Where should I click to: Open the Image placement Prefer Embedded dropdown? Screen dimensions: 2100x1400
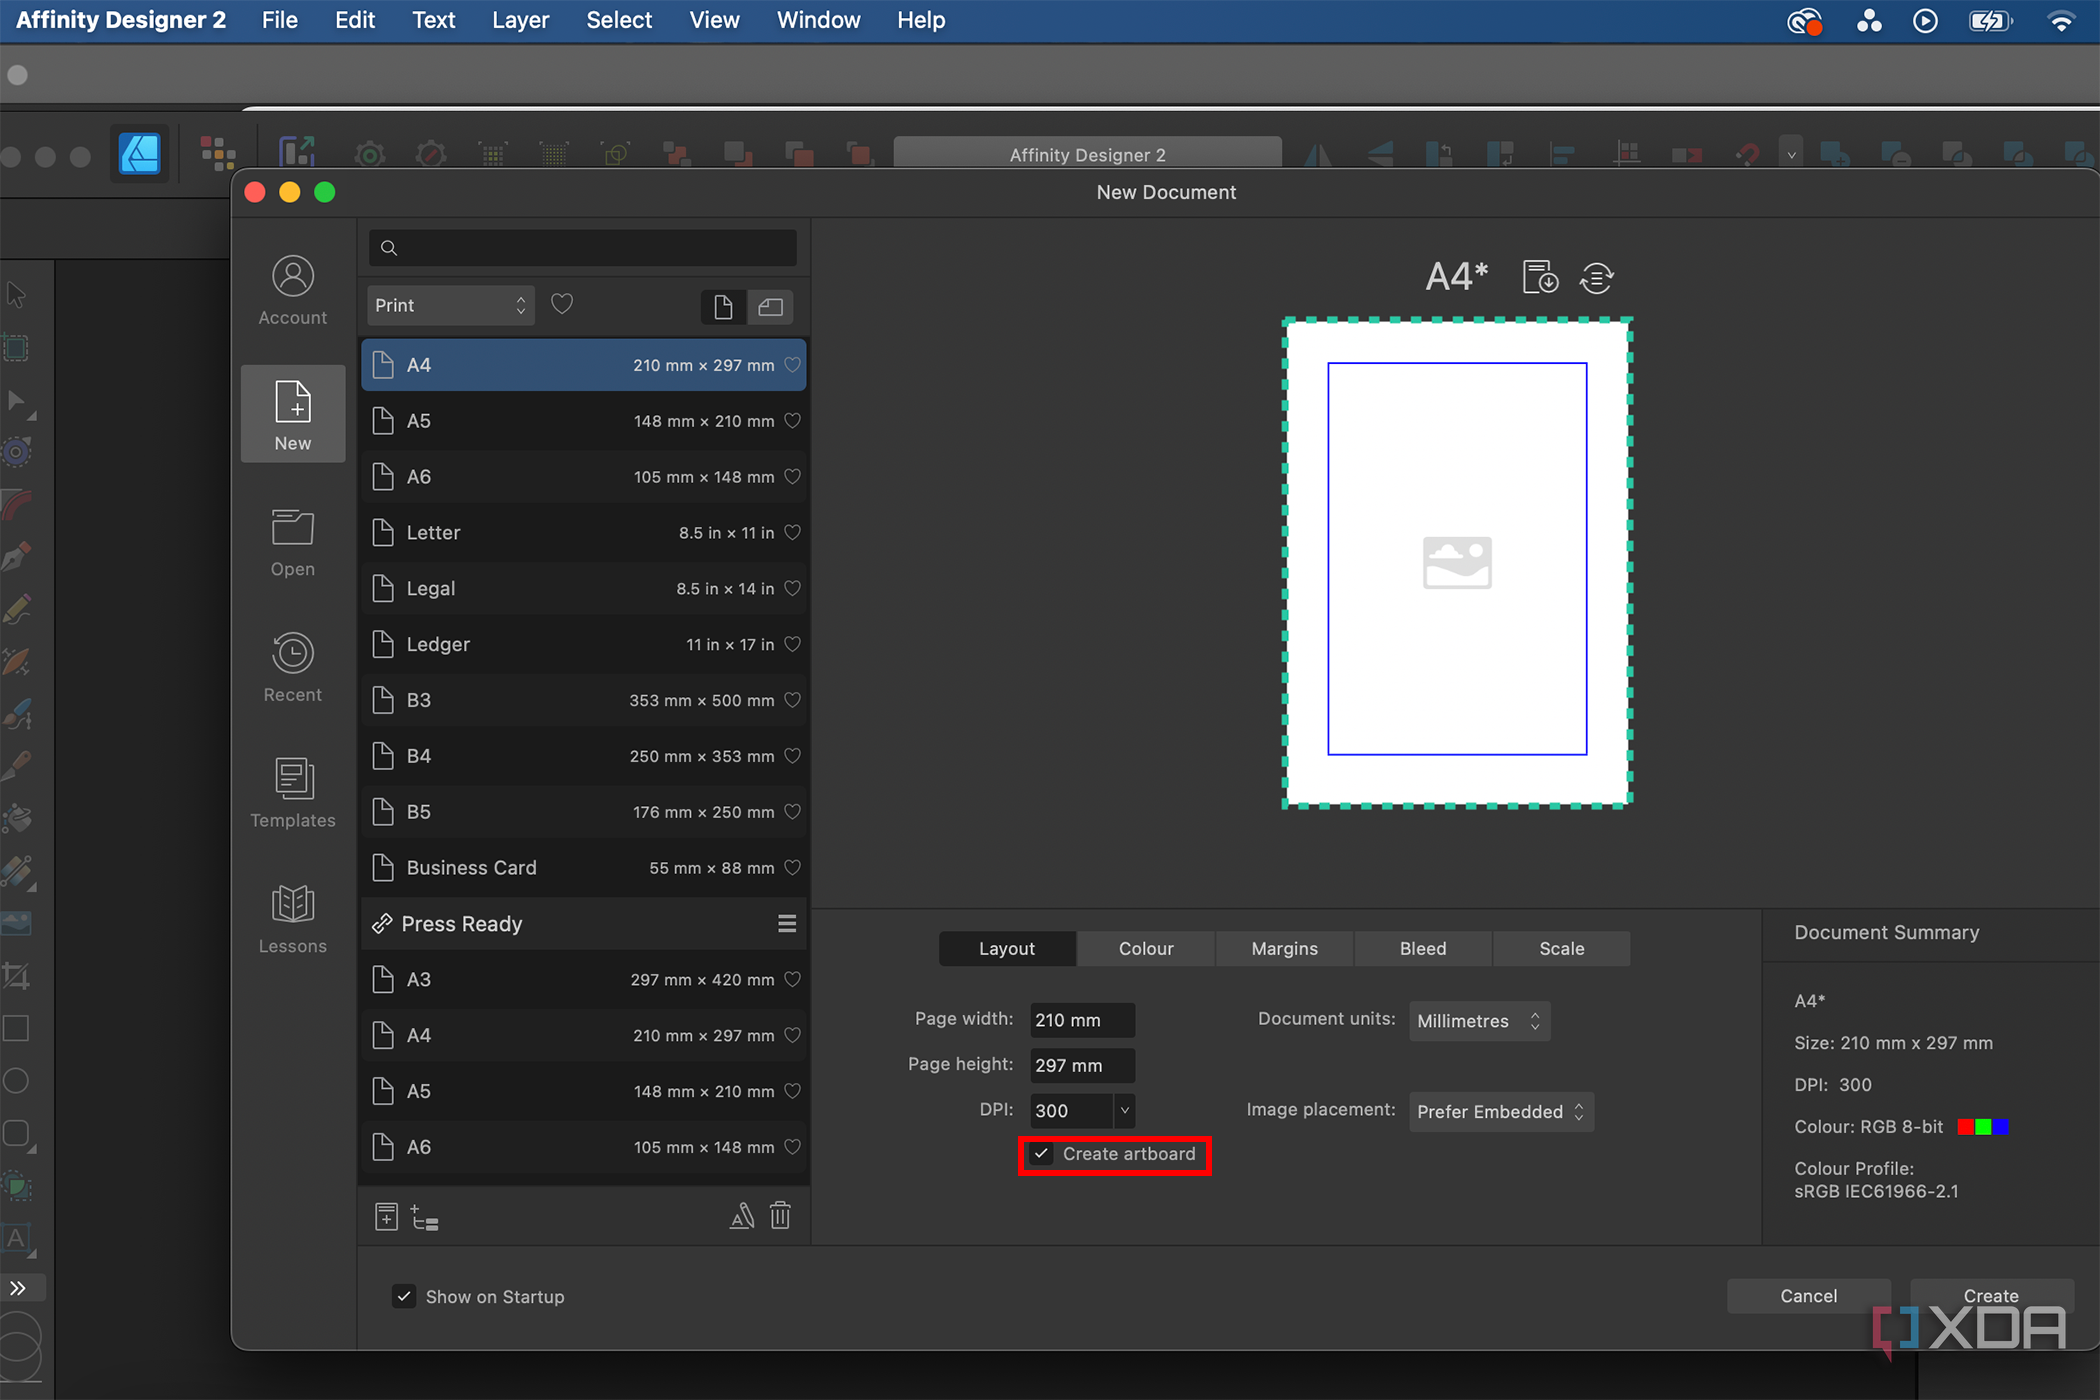1500,1111
